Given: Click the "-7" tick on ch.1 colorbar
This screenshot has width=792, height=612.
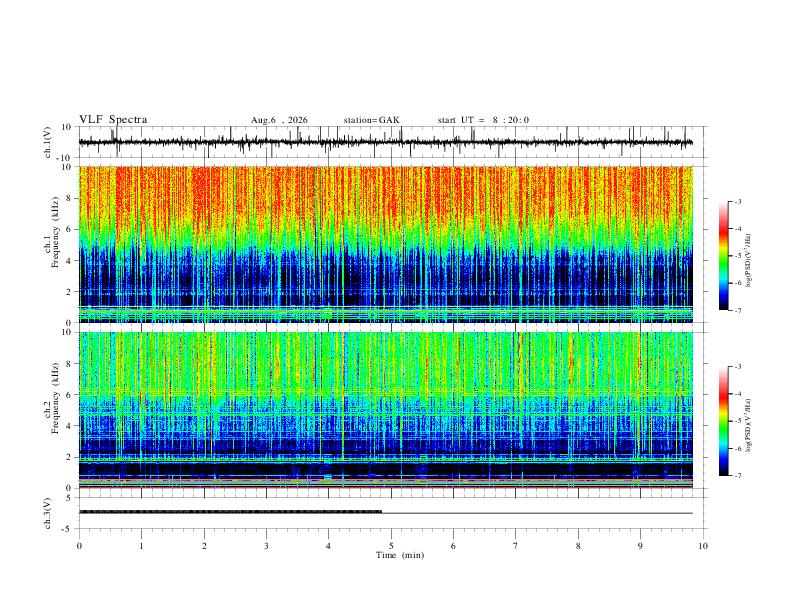Looking at the screenshot, I should 737,311.
